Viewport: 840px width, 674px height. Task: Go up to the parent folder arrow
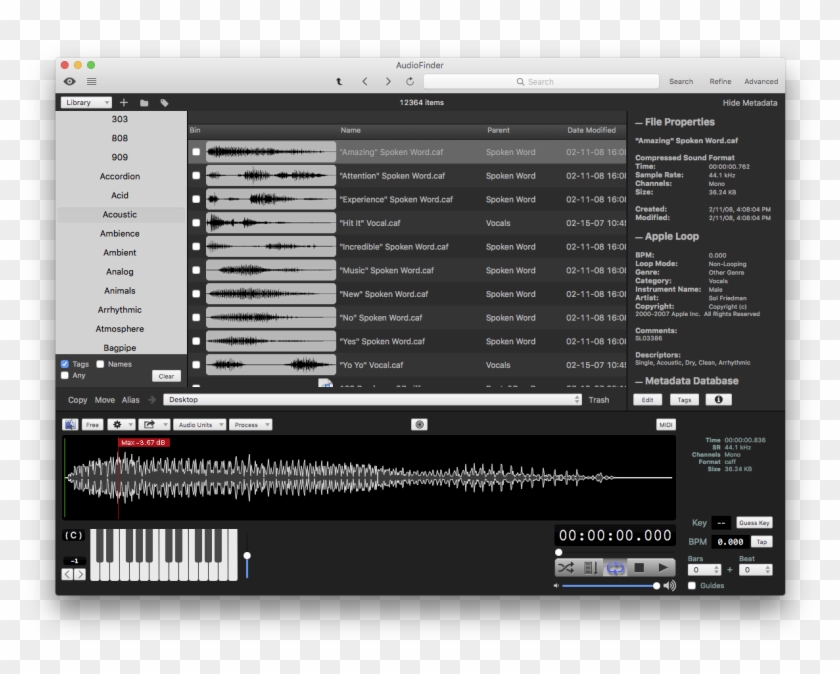tap(339, 81)
